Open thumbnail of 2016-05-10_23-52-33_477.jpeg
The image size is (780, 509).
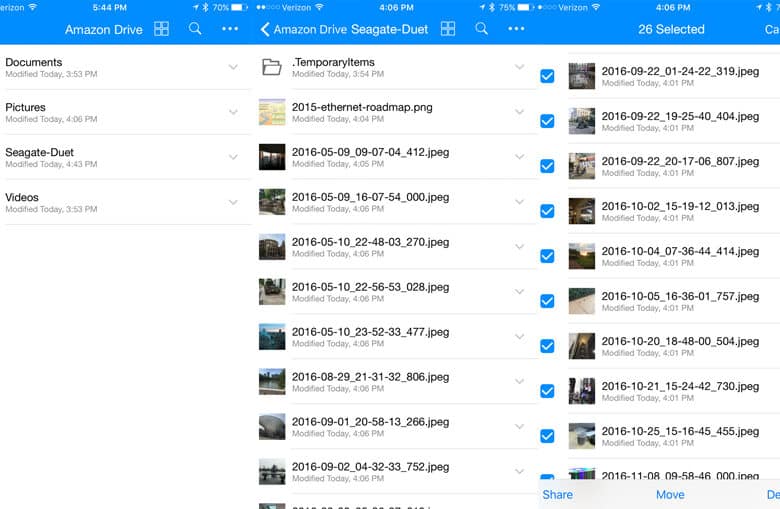pos(272,337)
